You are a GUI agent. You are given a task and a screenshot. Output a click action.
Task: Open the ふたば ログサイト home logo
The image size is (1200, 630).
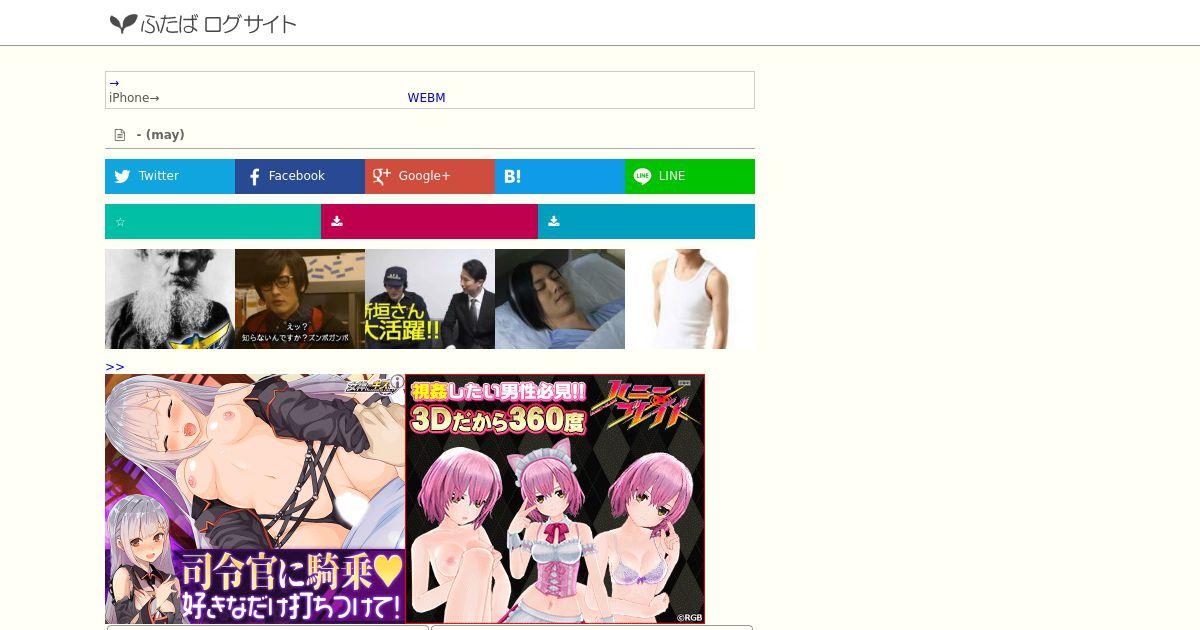[x=203, y=23]
